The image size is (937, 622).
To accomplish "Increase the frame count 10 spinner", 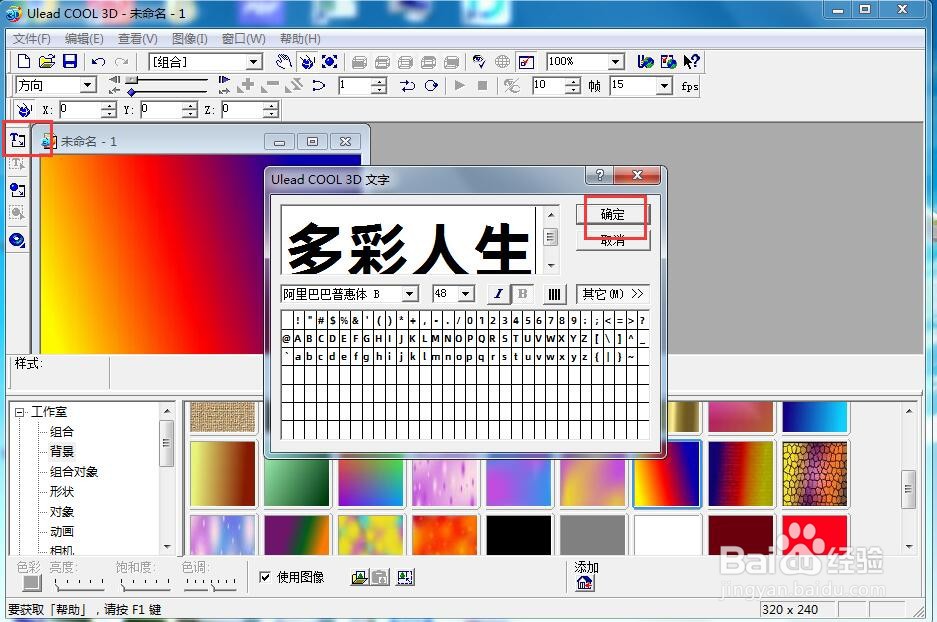I will tap(572, 82).
